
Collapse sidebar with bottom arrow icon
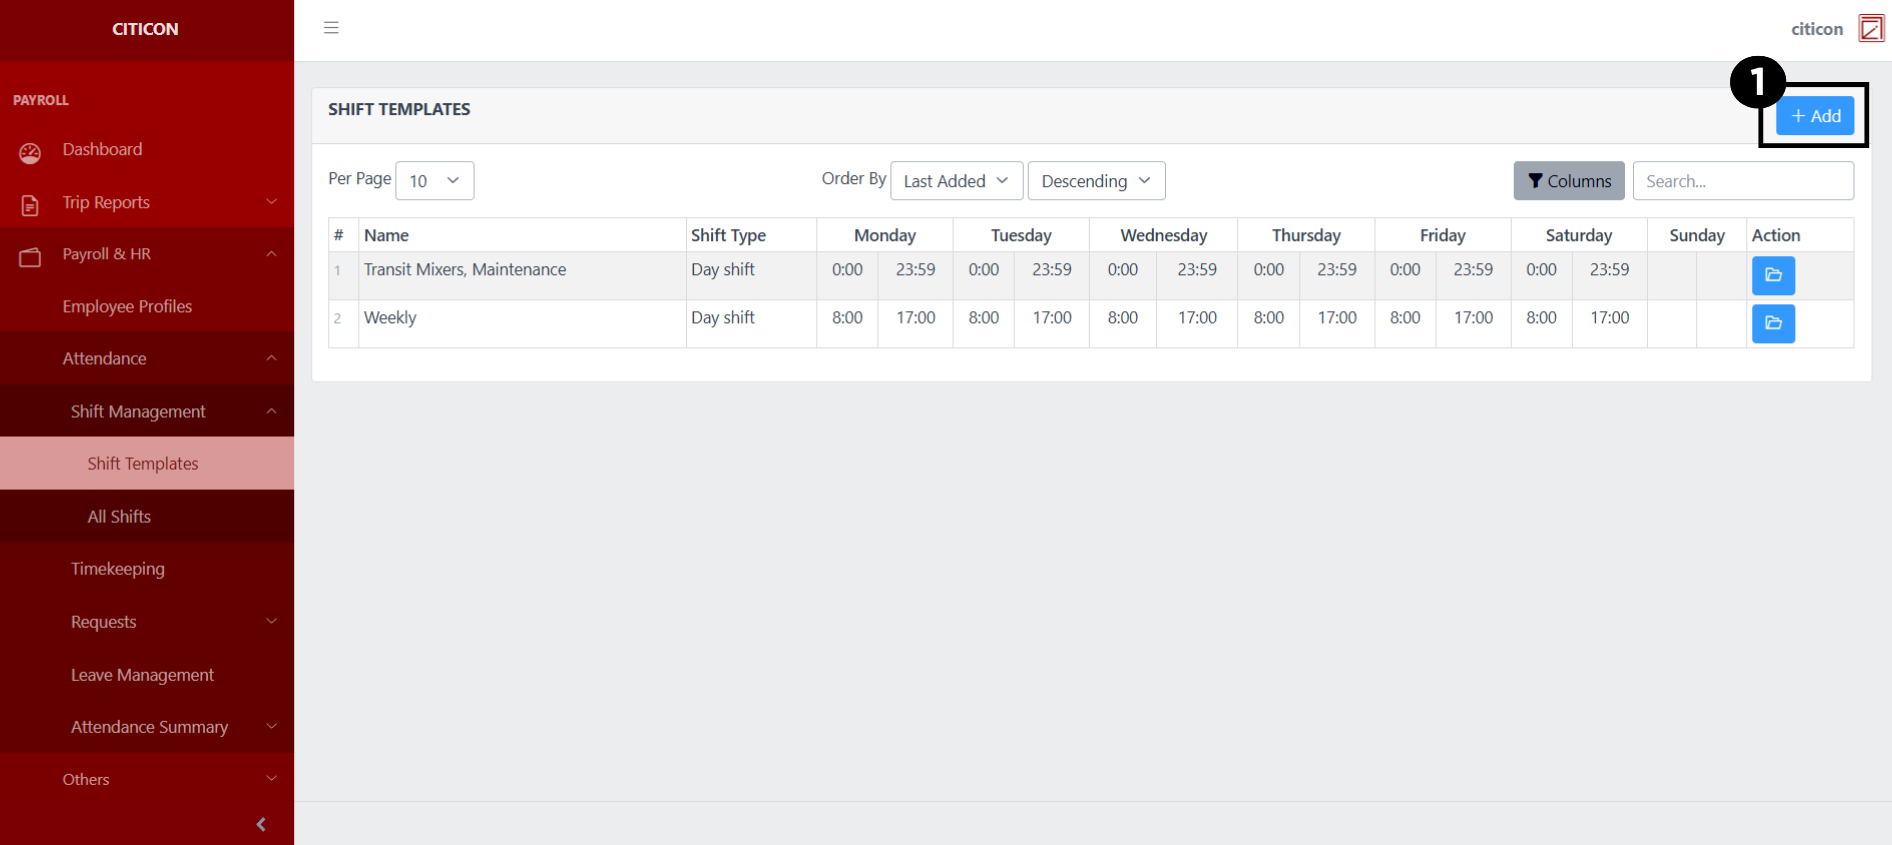pos(261,824)
